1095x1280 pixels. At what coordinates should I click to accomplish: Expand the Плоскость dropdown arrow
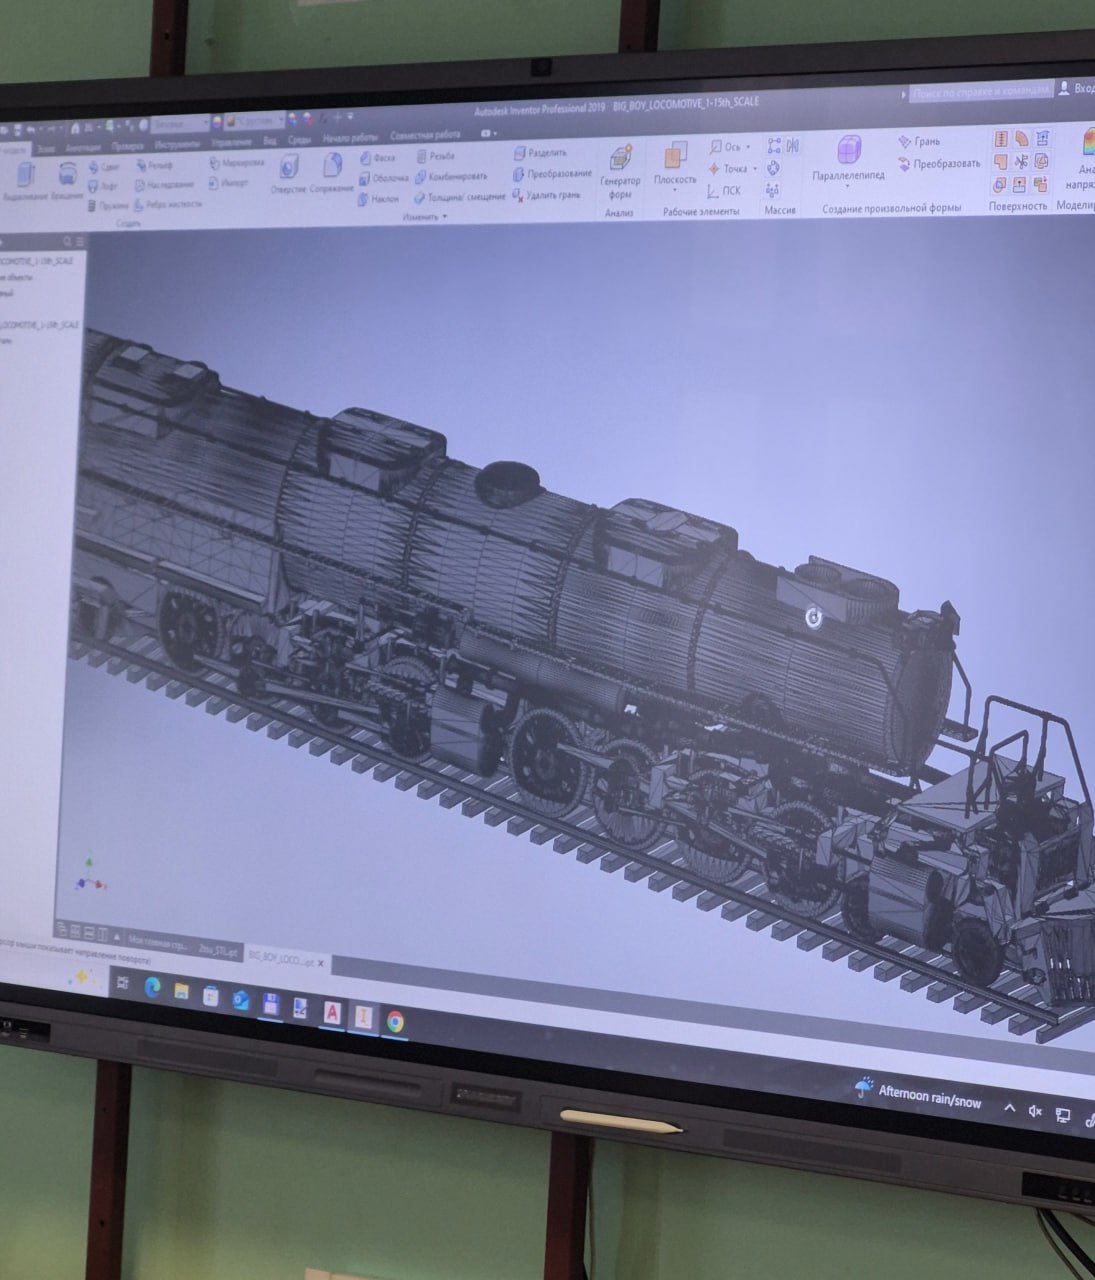click(675, 192)
